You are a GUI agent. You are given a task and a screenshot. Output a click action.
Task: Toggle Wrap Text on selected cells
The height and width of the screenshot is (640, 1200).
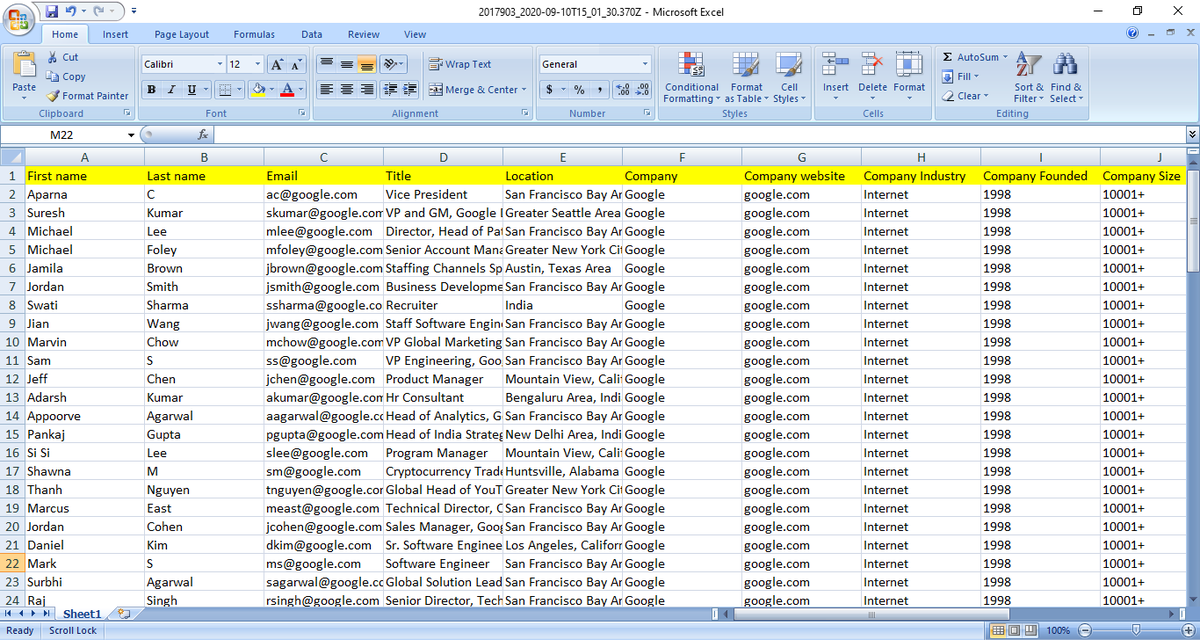(x=460, y=64)
